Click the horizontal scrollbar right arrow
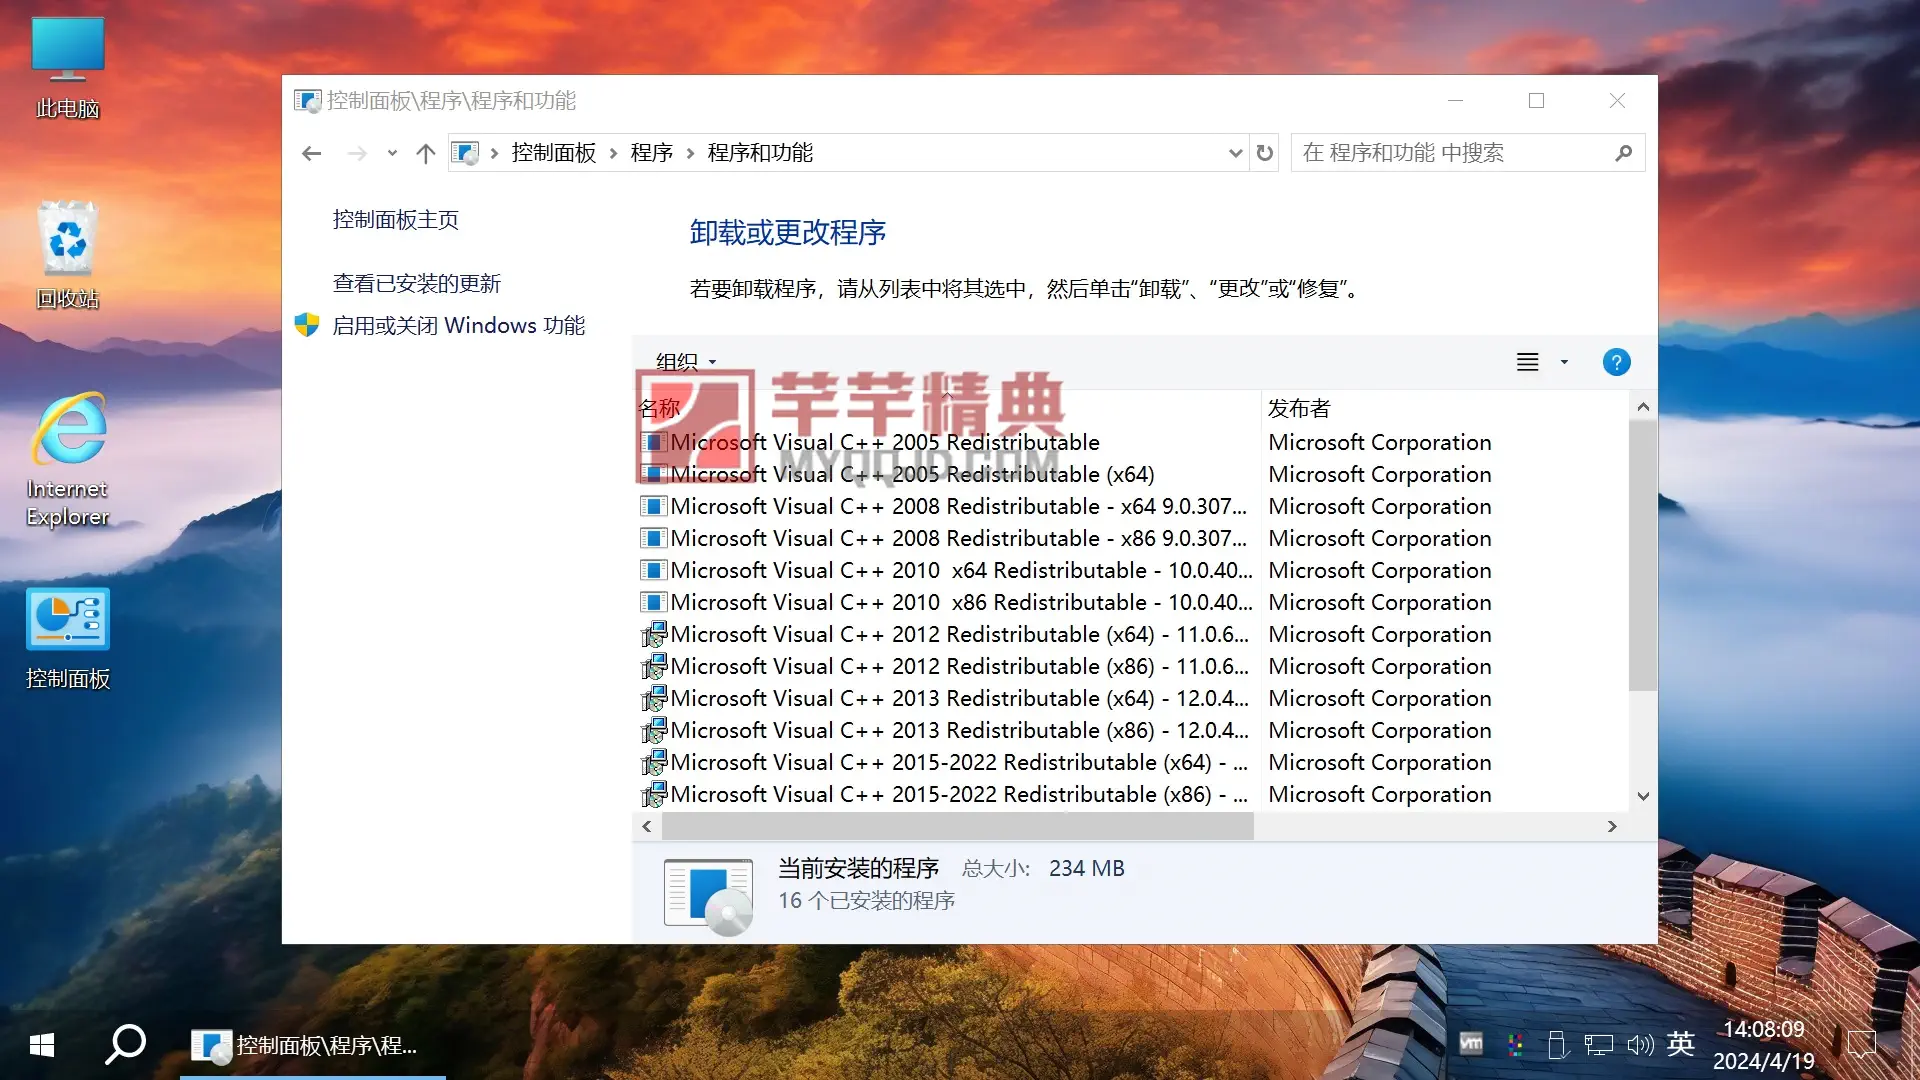Viewport: 1920px width, 1080px height. (x=1612, y=826)
